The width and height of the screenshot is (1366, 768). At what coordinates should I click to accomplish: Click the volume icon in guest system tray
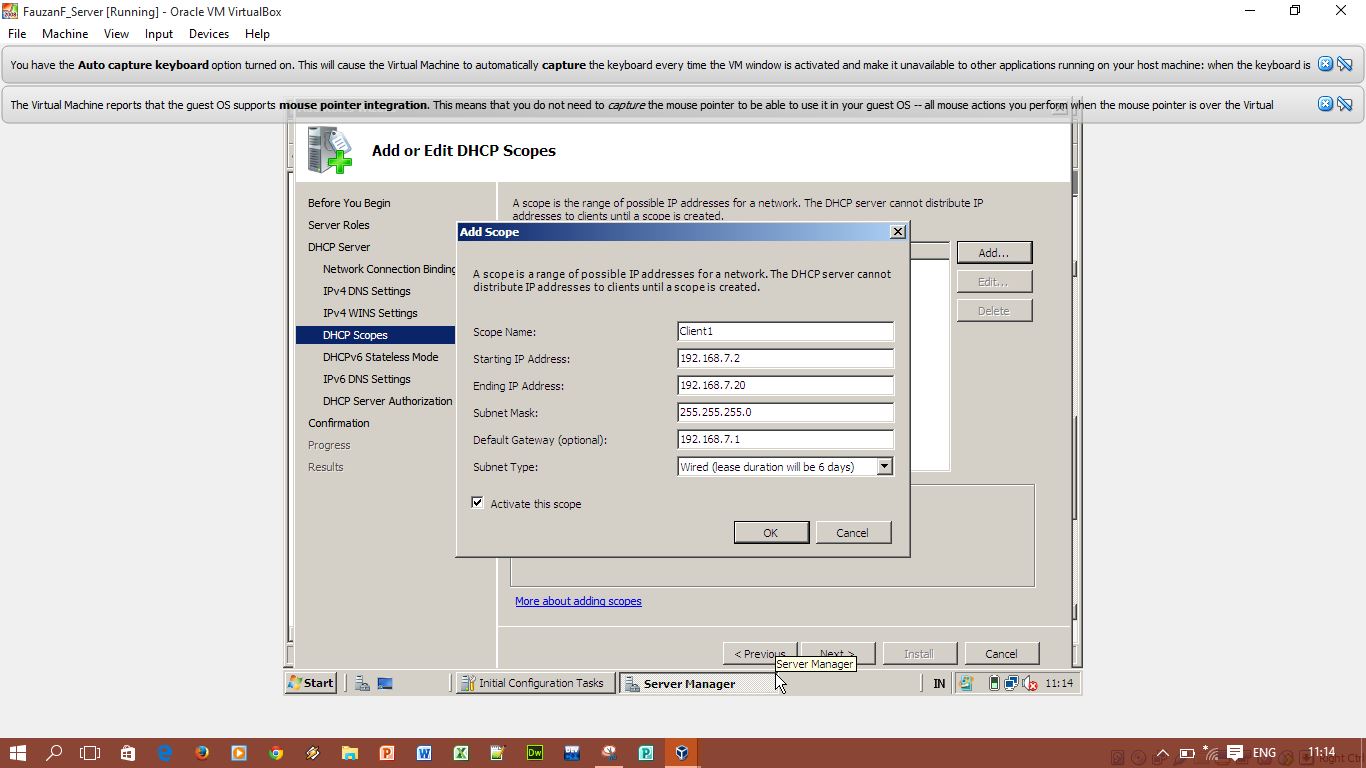click(x=1027, y=683)
